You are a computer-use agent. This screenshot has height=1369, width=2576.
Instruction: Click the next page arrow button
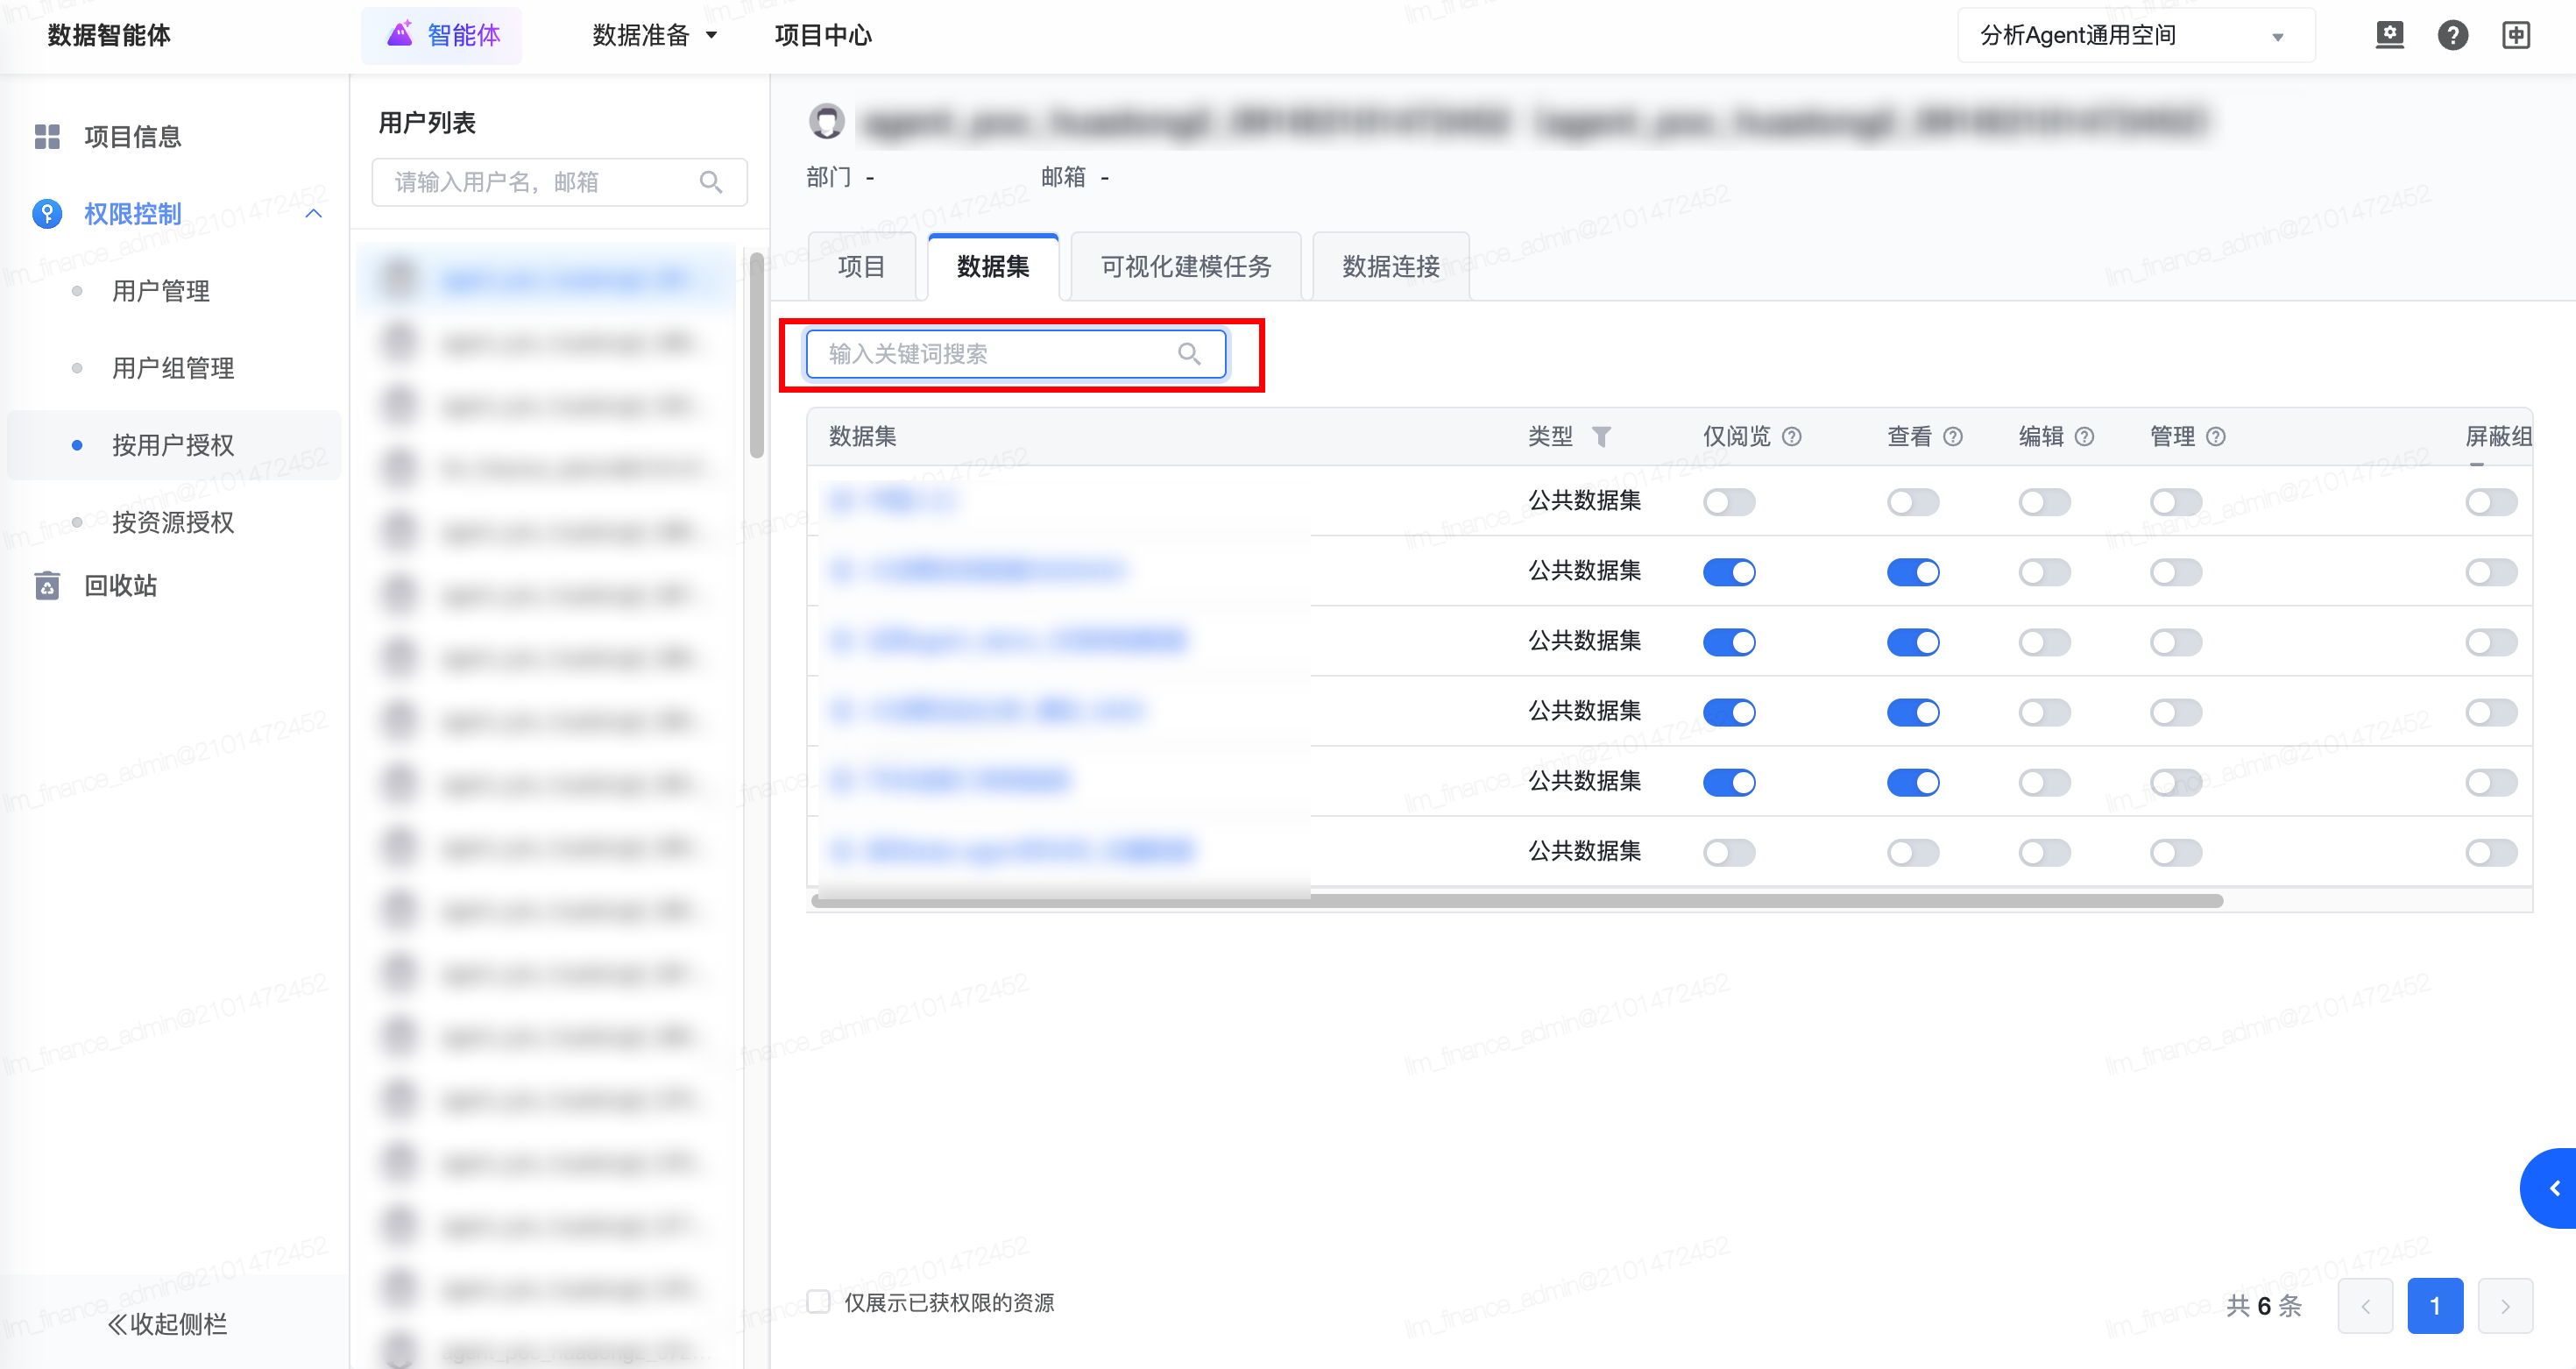pyautogui.click(x=2505, y=1305)
